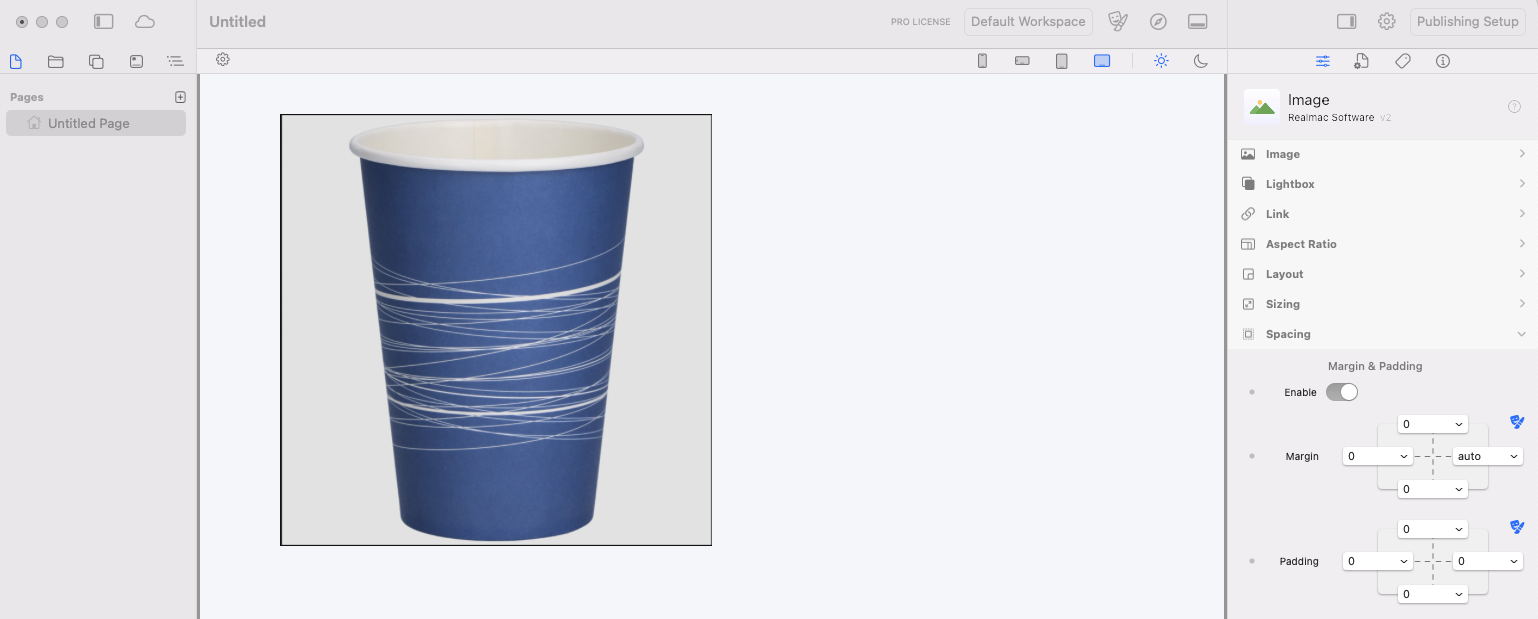Switch to the Pages sidebar tab icon
This screenshot has height=619, width=1538.
pos(16,61)
